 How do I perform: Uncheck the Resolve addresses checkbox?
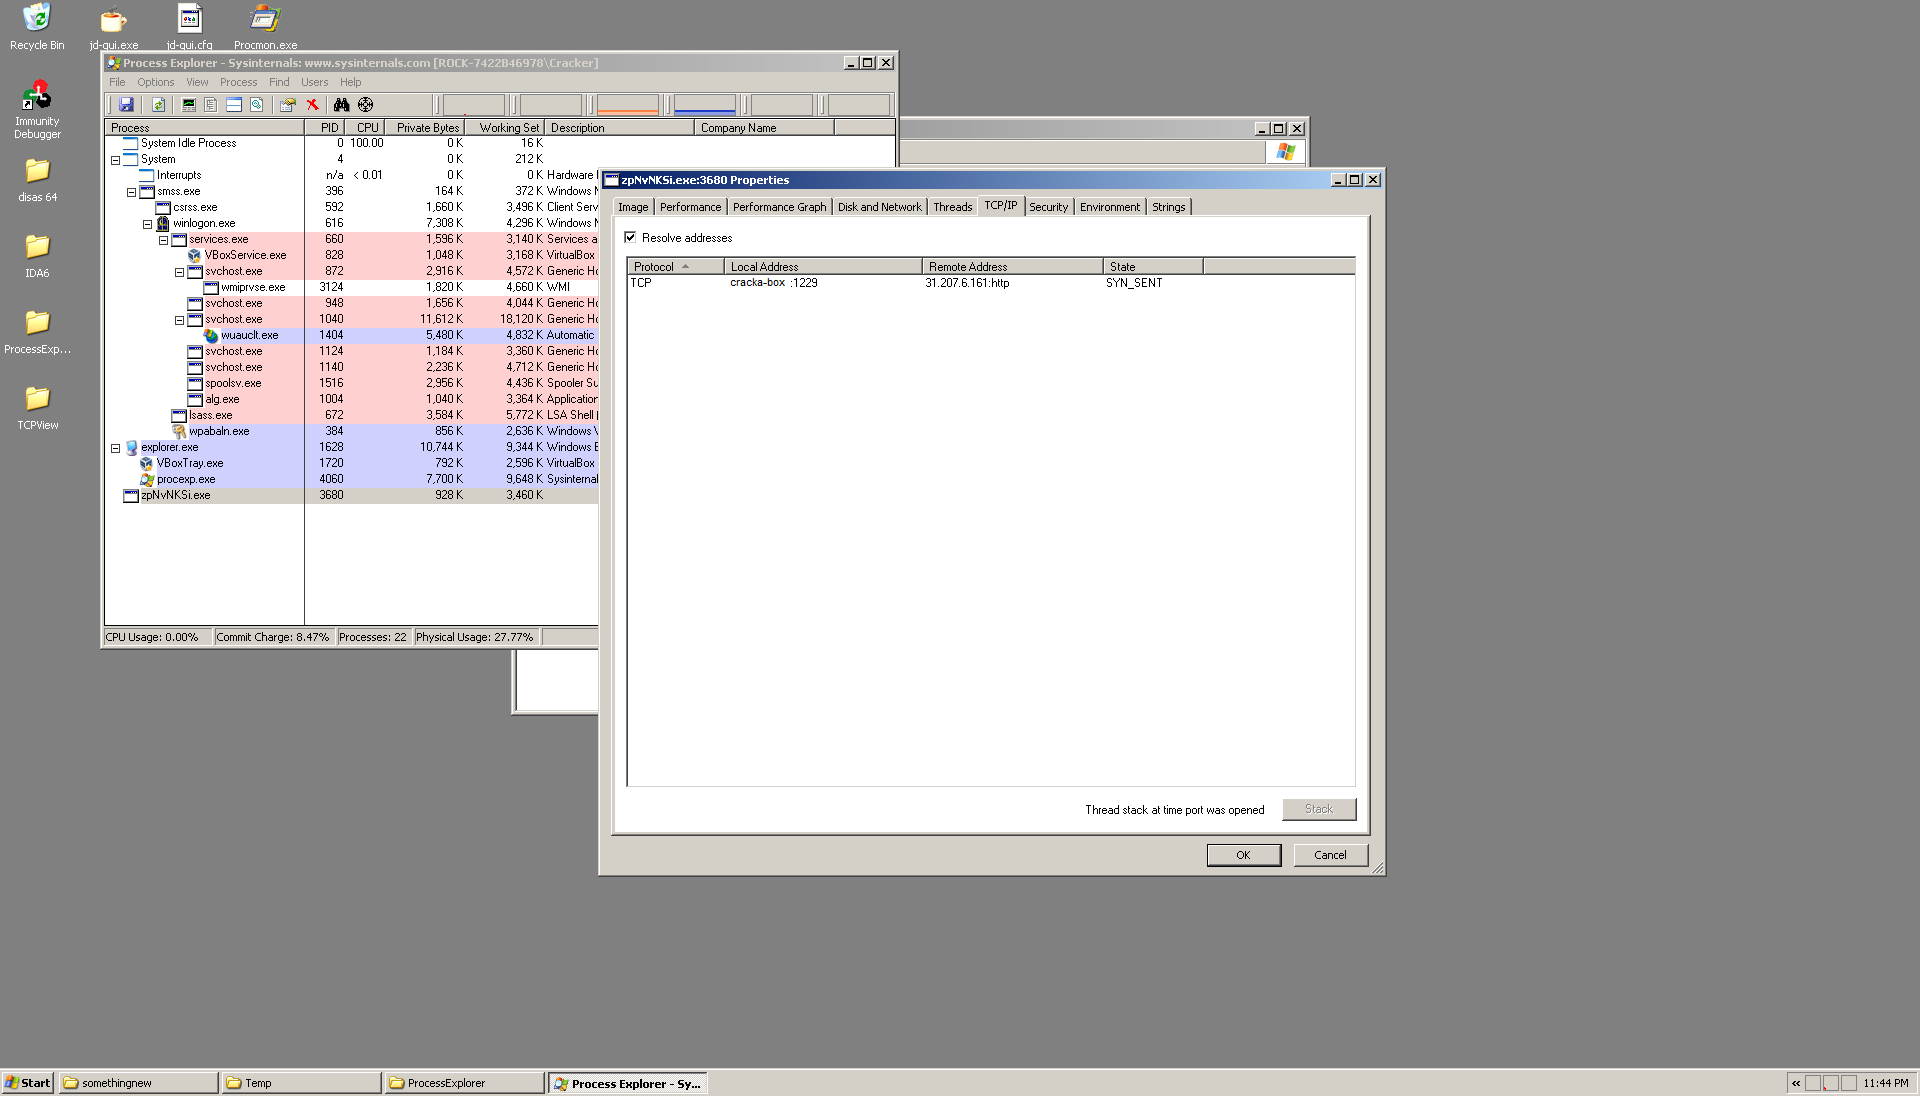pos(630,237)
